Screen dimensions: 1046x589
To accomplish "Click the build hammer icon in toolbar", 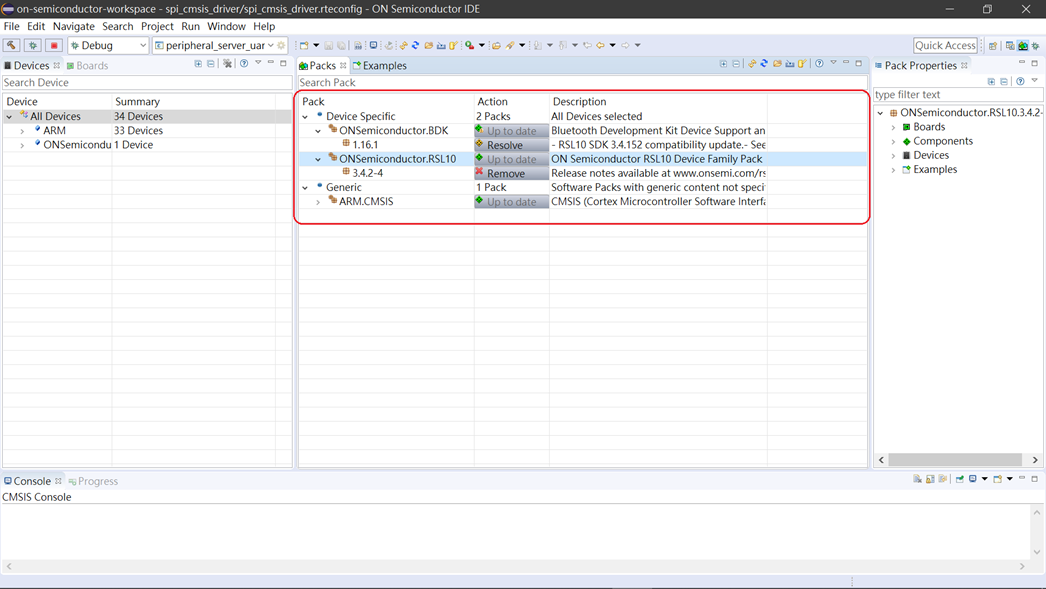I will point(12,45).
